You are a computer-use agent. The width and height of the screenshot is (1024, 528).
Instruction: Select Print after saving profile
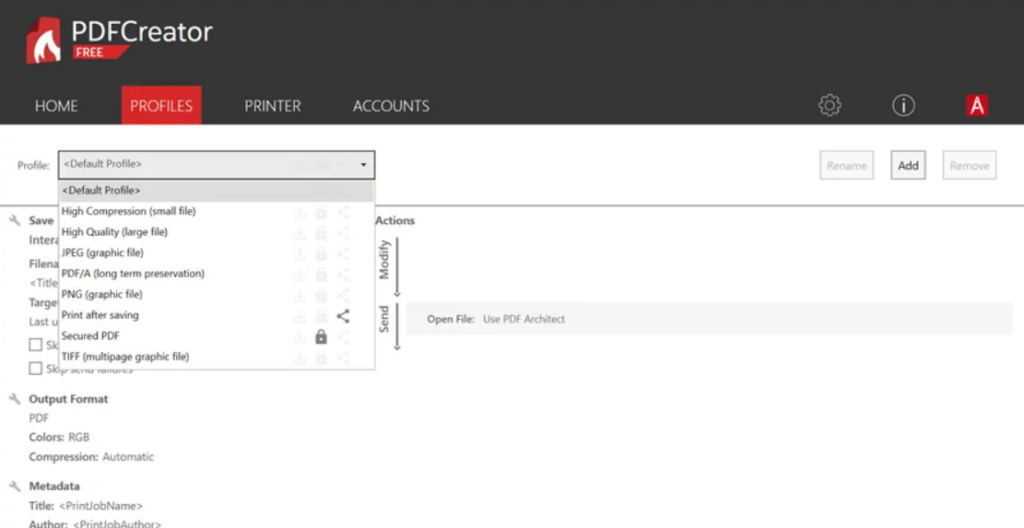[216, 315]
